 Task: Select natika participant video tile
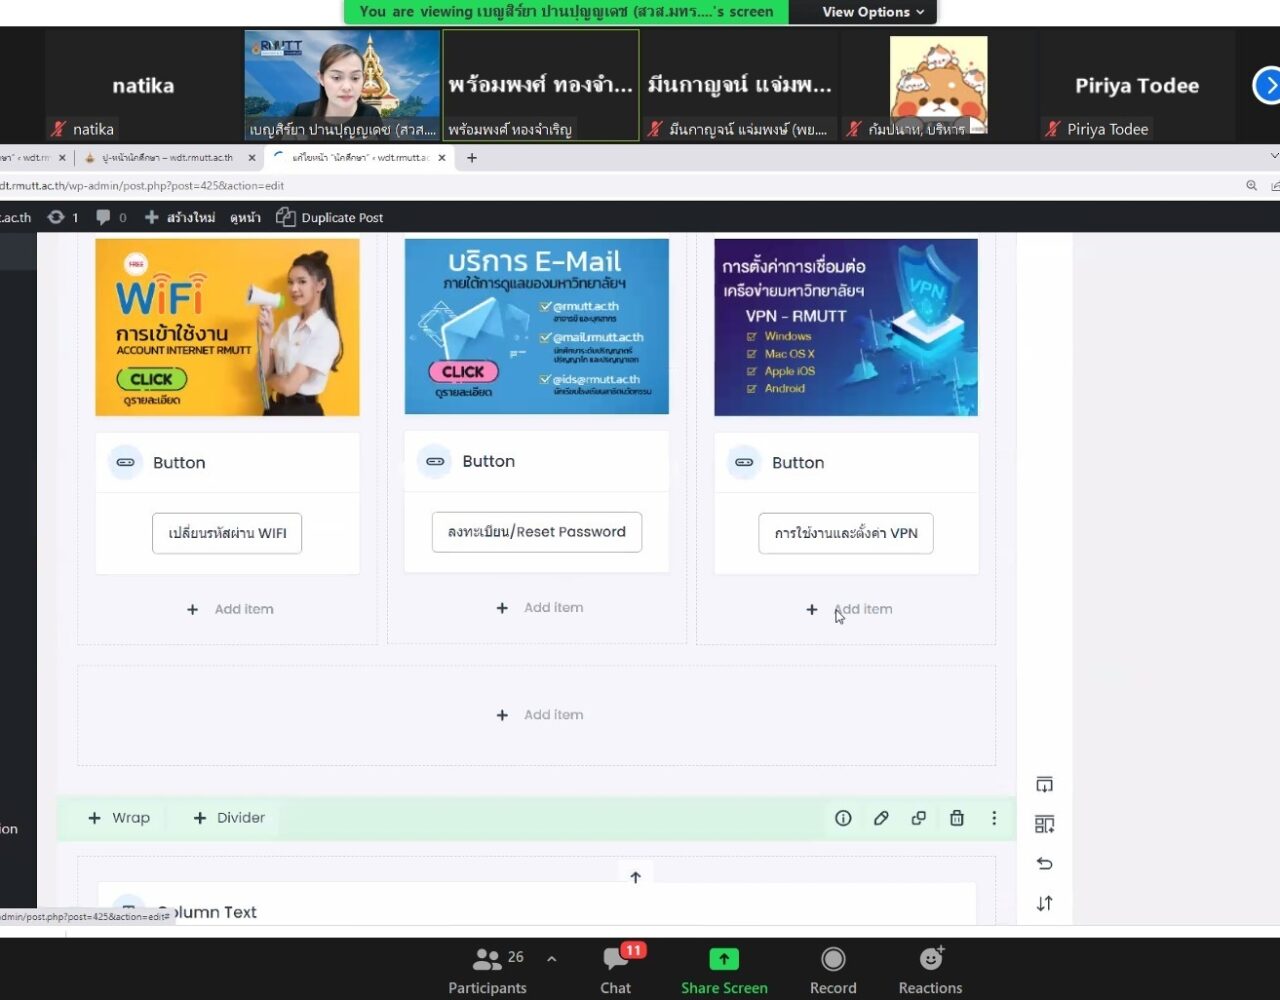142,85
